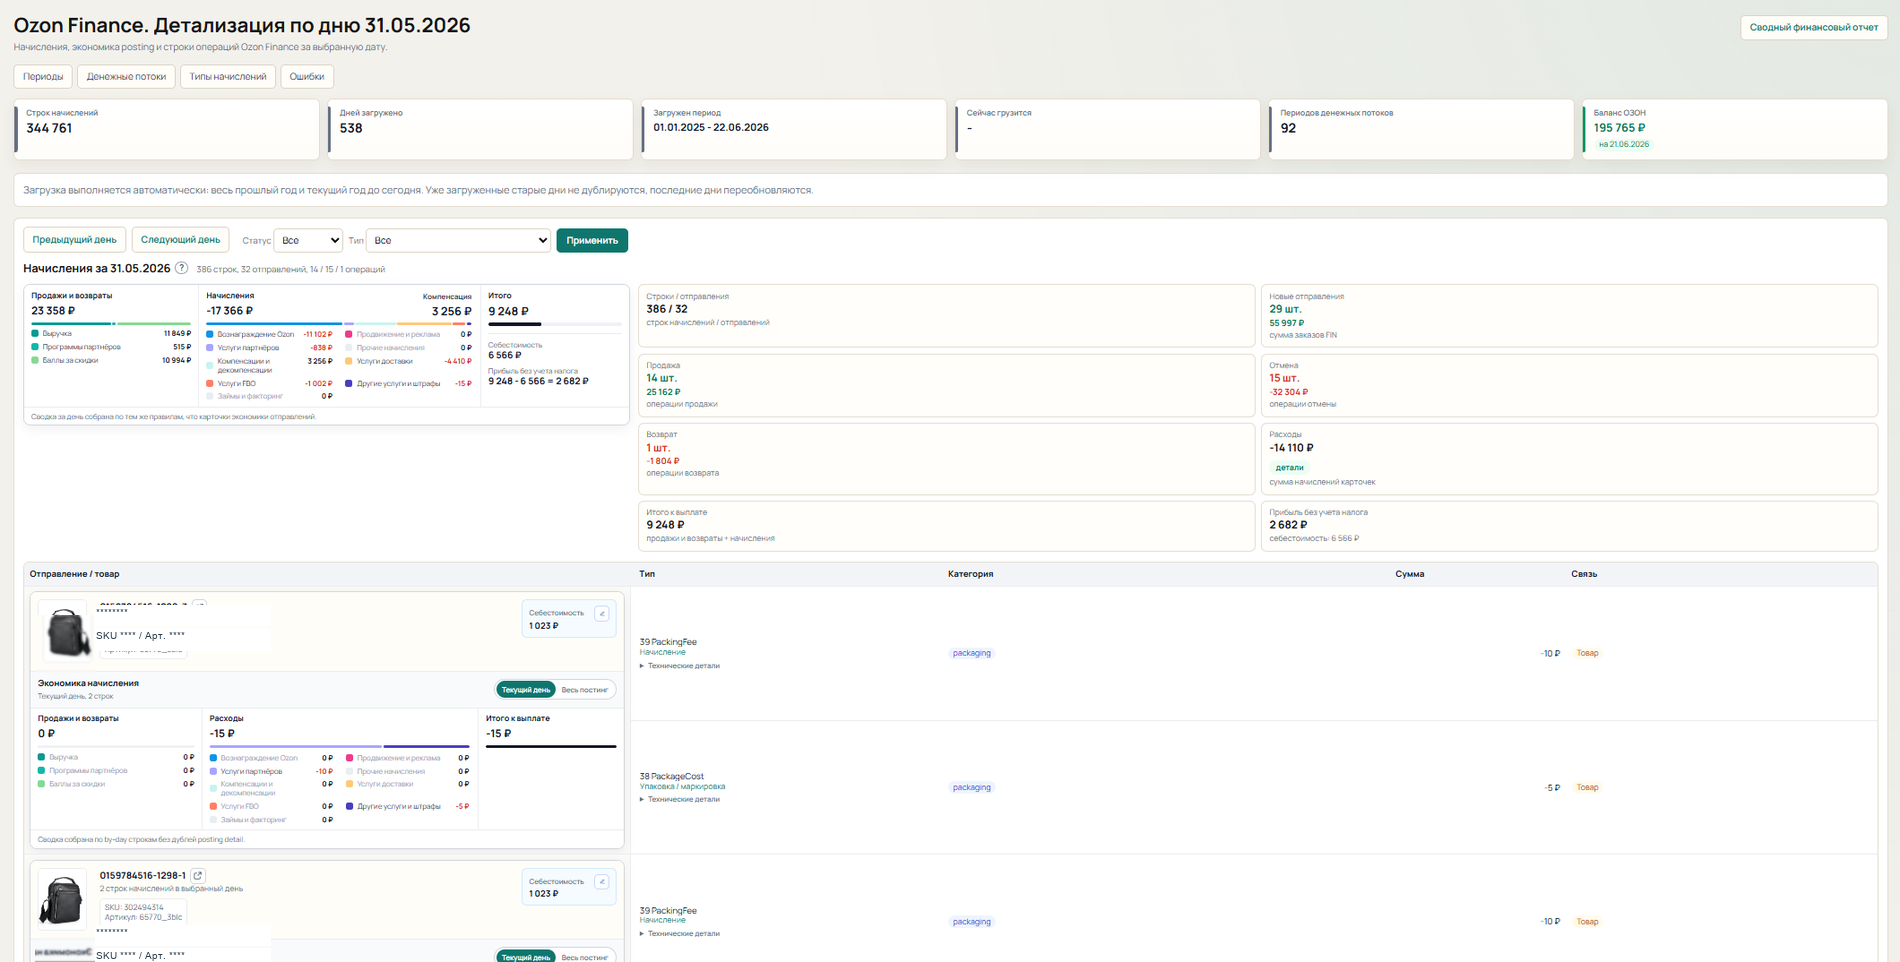Click the Новые отправления 29 шт. tile
Screen dimensions: 1900x962
pyautogui.click(x=1569, y=316)
